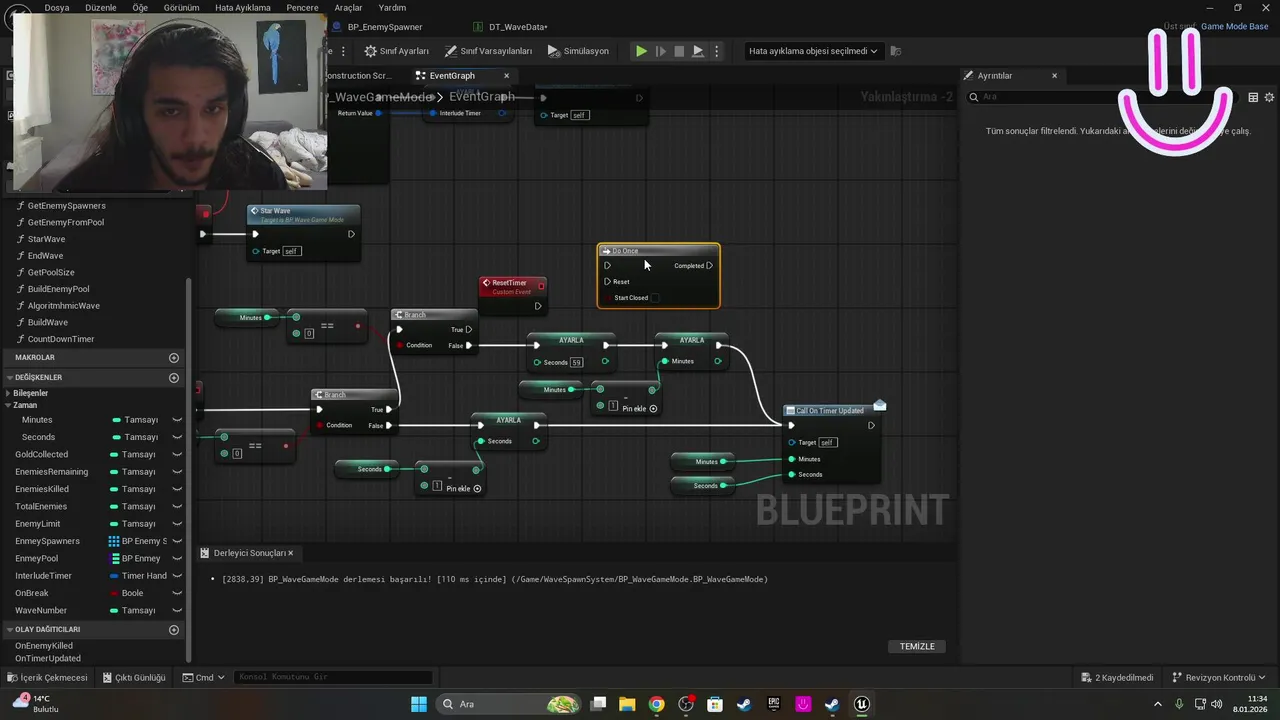Screen dimensions: 1280x720
Task: Collapse the DEĞİŞKENLER section
Action: (x=10, y=378)
